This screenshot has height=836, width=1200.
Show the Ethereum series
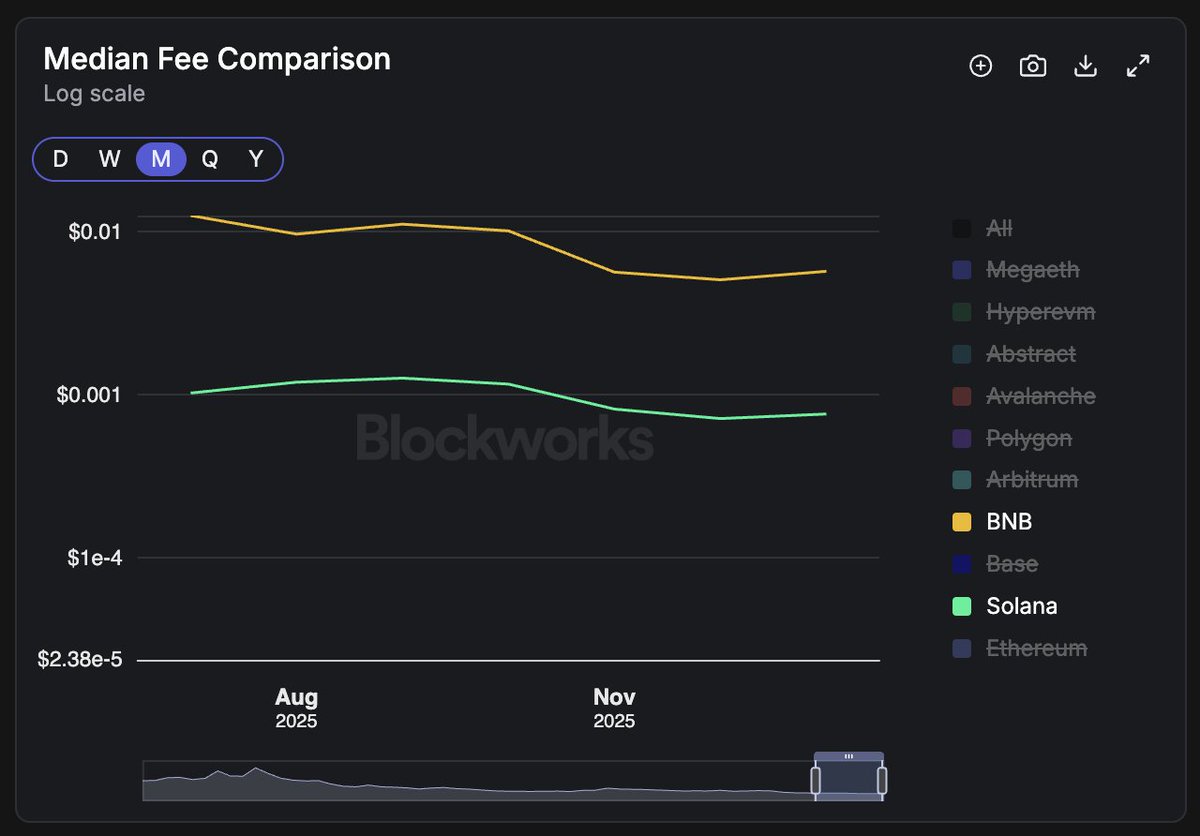tap(1019, 648)
